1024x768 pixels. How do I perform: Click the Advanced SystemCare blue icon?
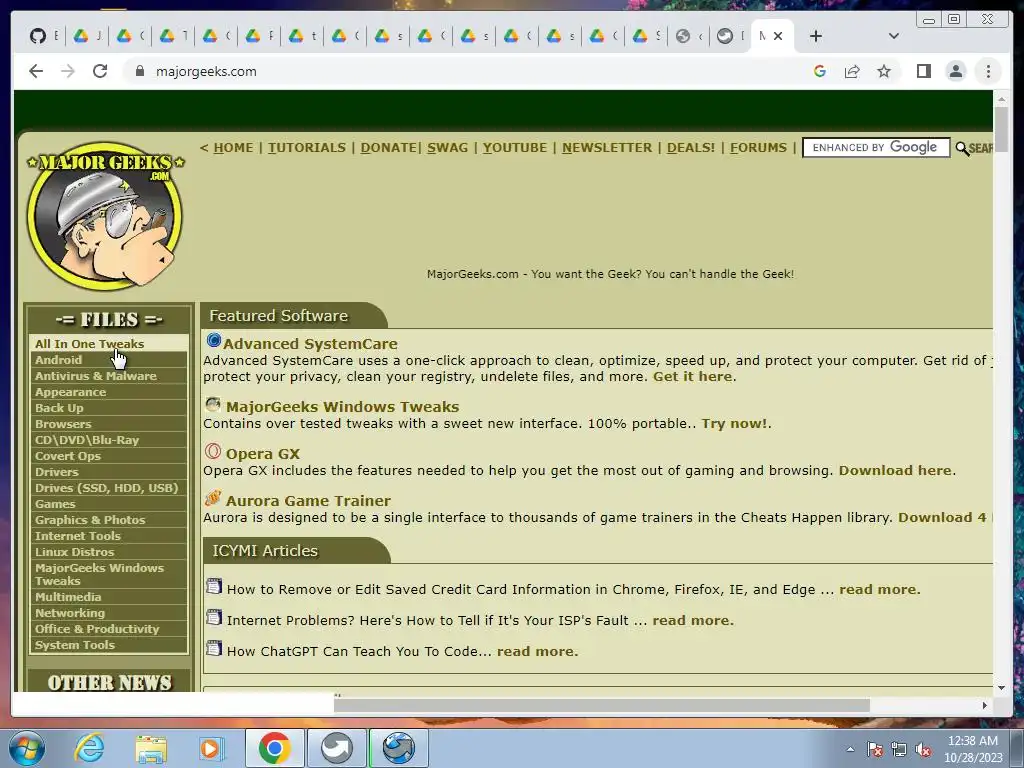(213, 340)
